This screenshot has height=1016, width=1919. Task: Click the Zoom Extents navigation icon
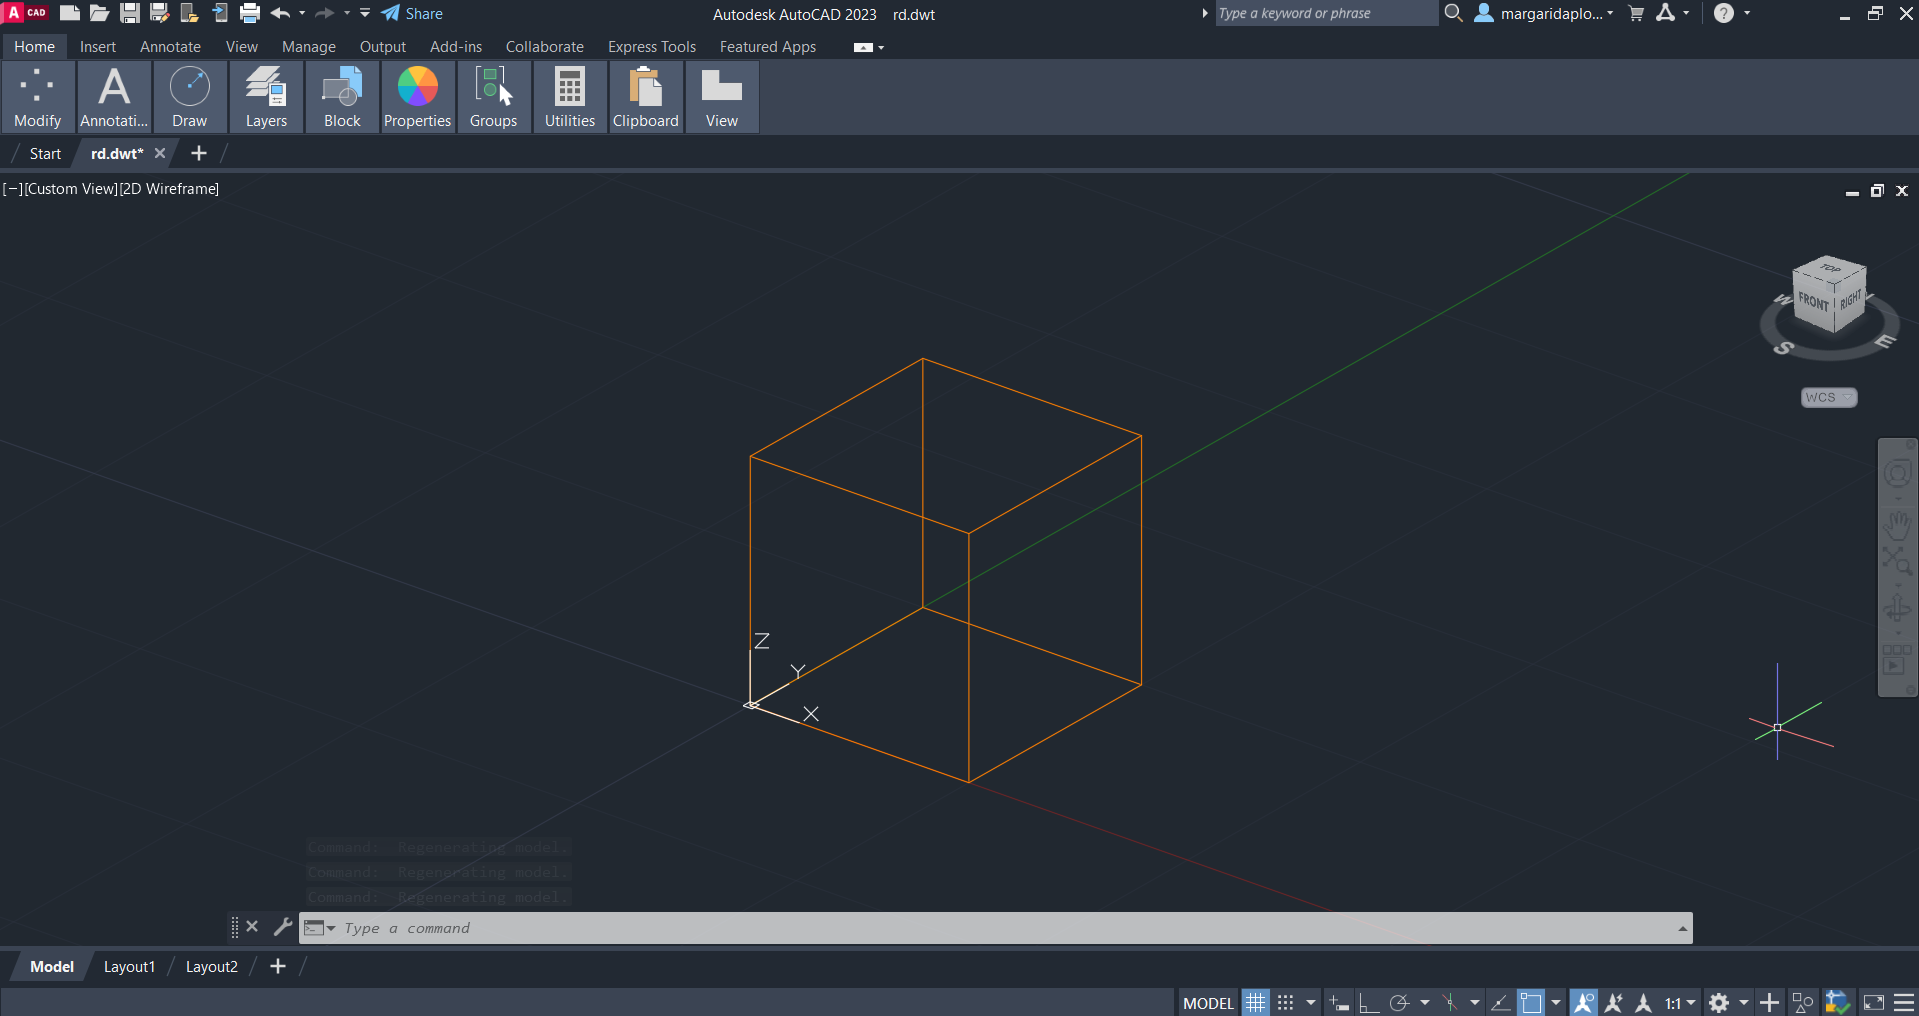tap(1897, 560)
